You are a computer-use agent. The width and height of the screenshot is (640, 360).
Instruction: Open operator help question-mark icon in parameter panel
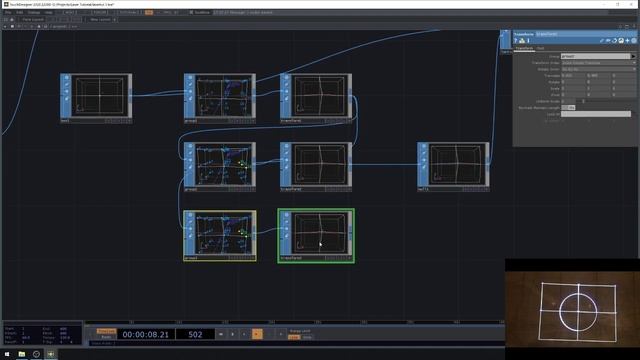click(516, 40)
